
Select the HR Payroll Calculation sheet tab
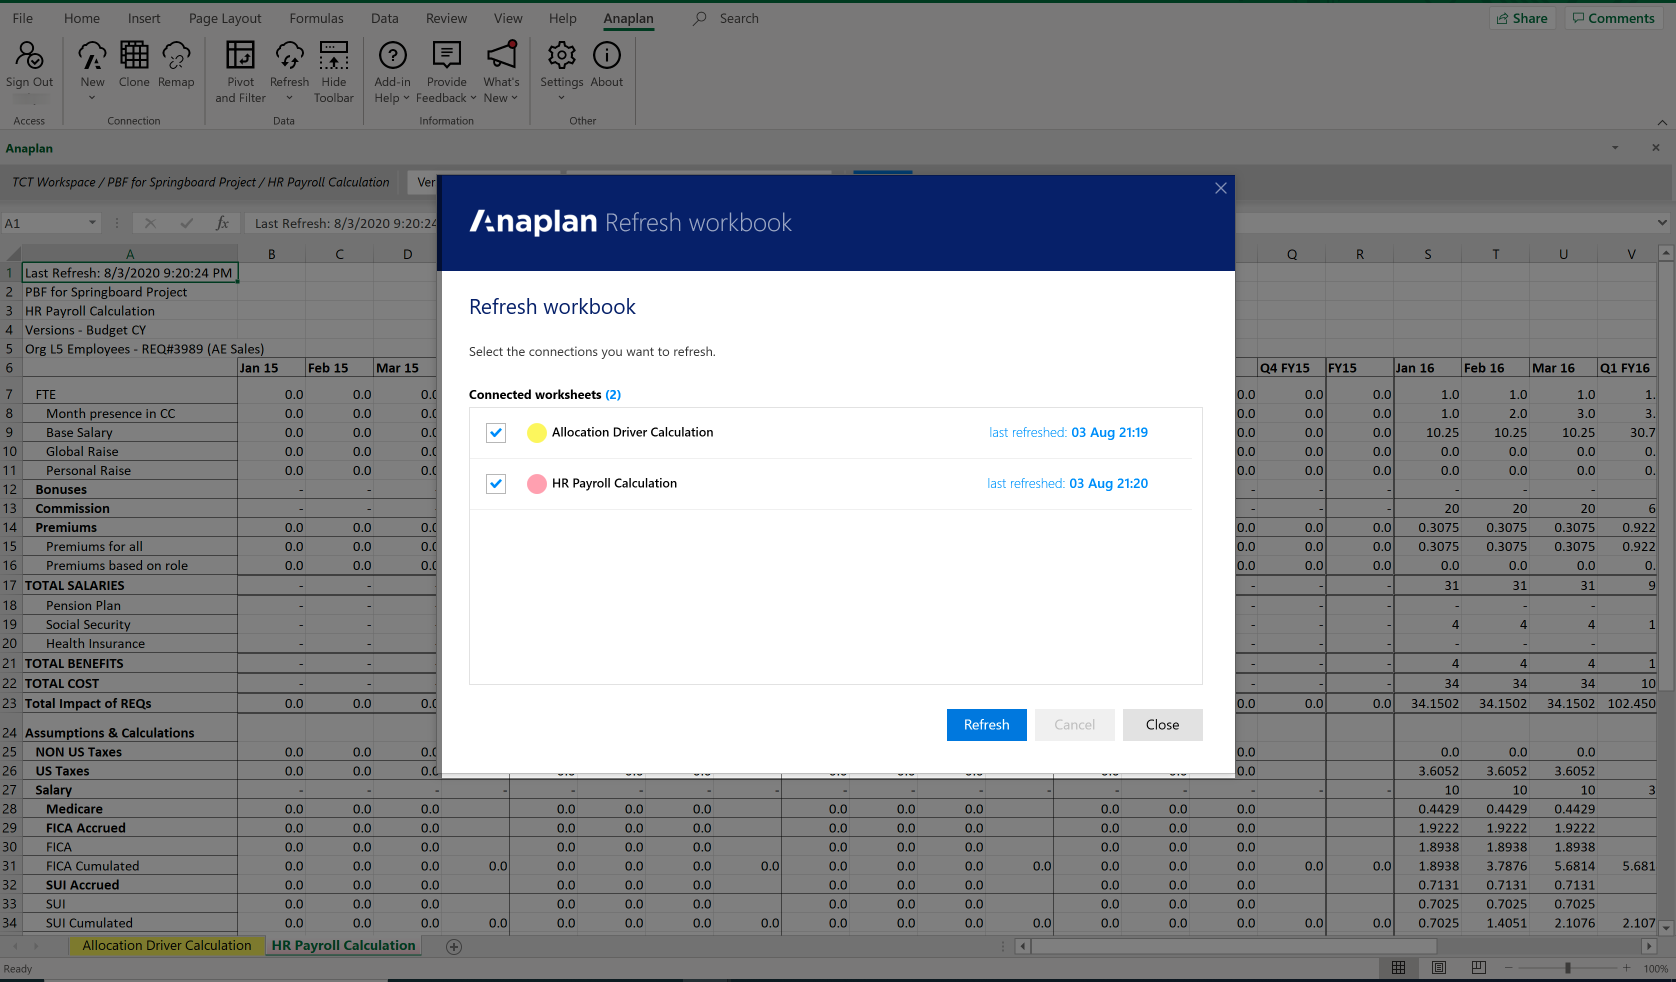coord(343,946)
